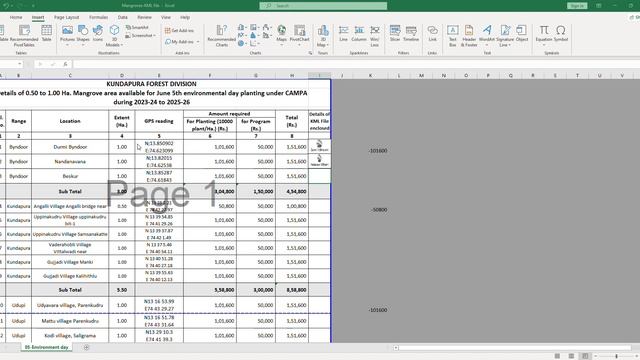Switch to the Formulas tab
The height and width of the screenshot is (360, 640).
[98, 17]
